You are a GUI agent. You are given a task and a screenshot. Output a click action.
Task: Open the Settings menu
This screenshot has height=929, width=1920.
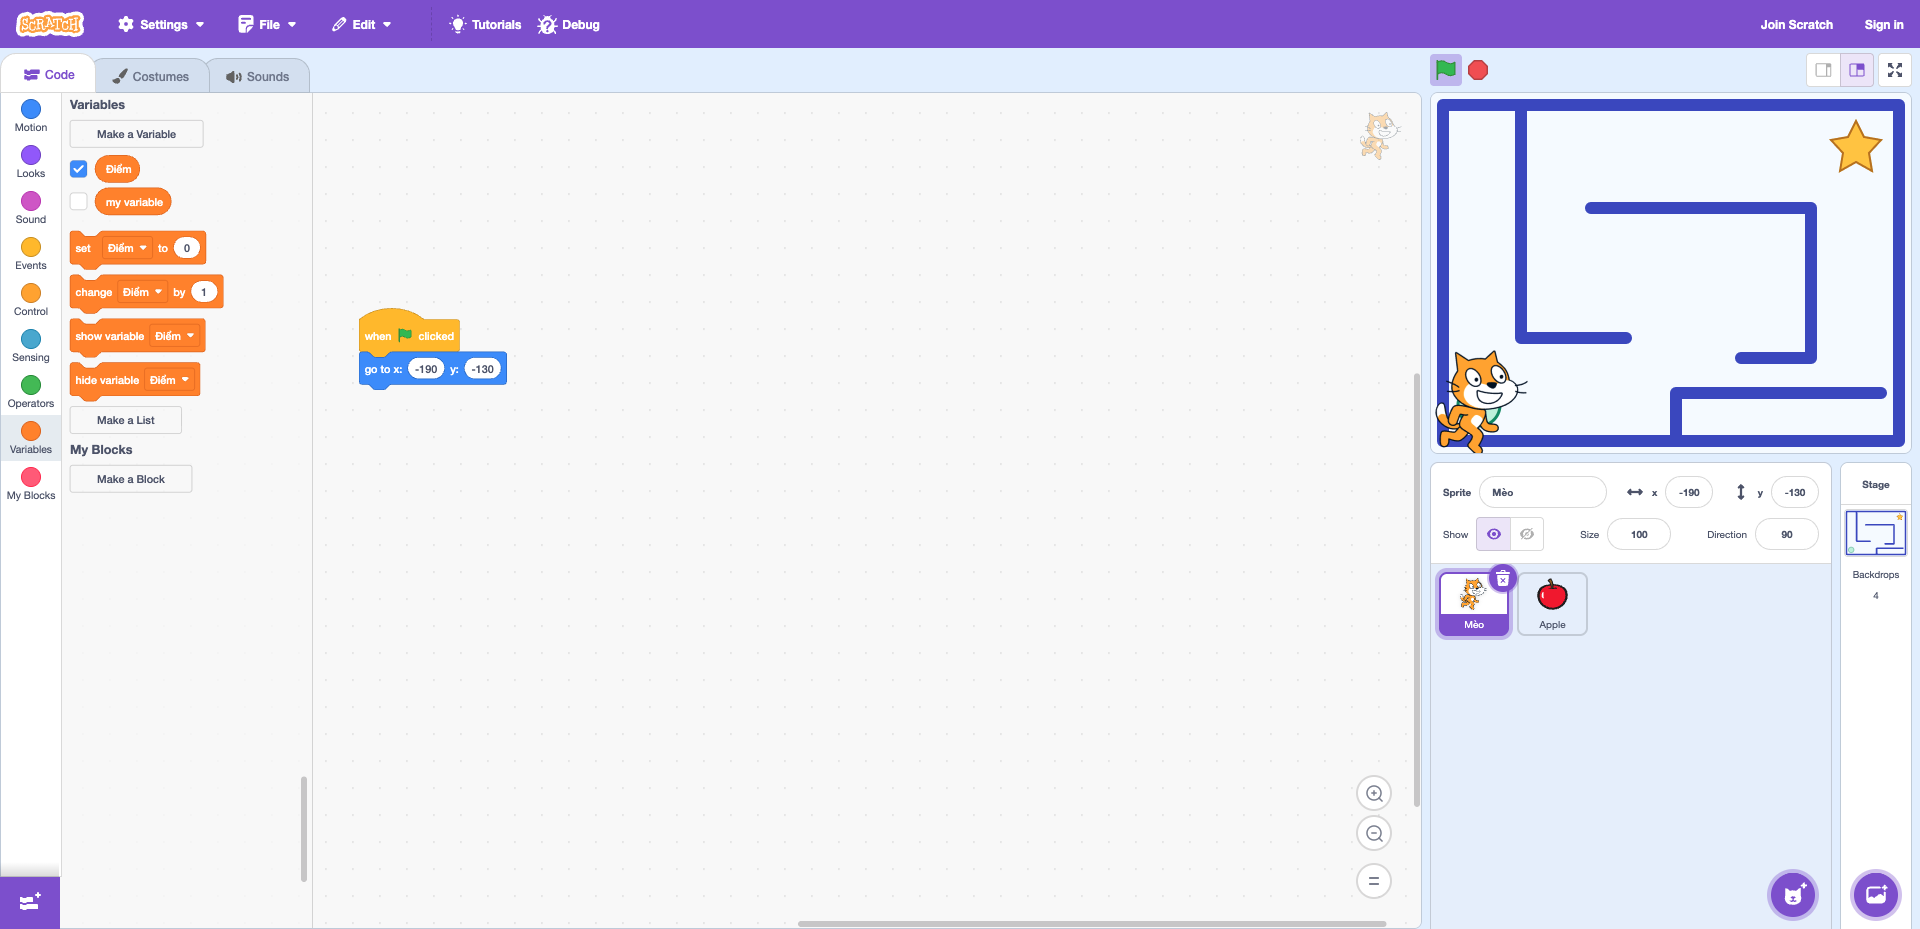[161, 24]
